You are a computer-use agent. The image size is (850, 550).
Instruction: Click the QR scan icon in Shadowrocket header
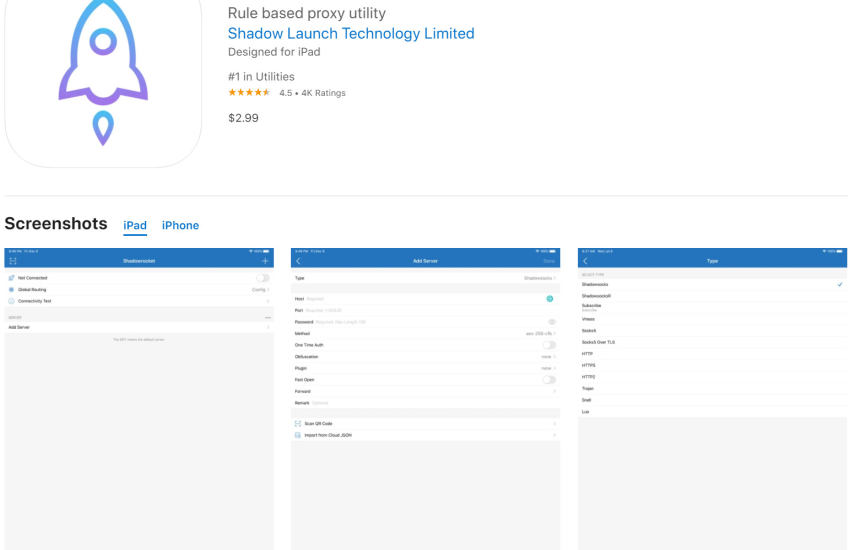(x=13, y=261)
